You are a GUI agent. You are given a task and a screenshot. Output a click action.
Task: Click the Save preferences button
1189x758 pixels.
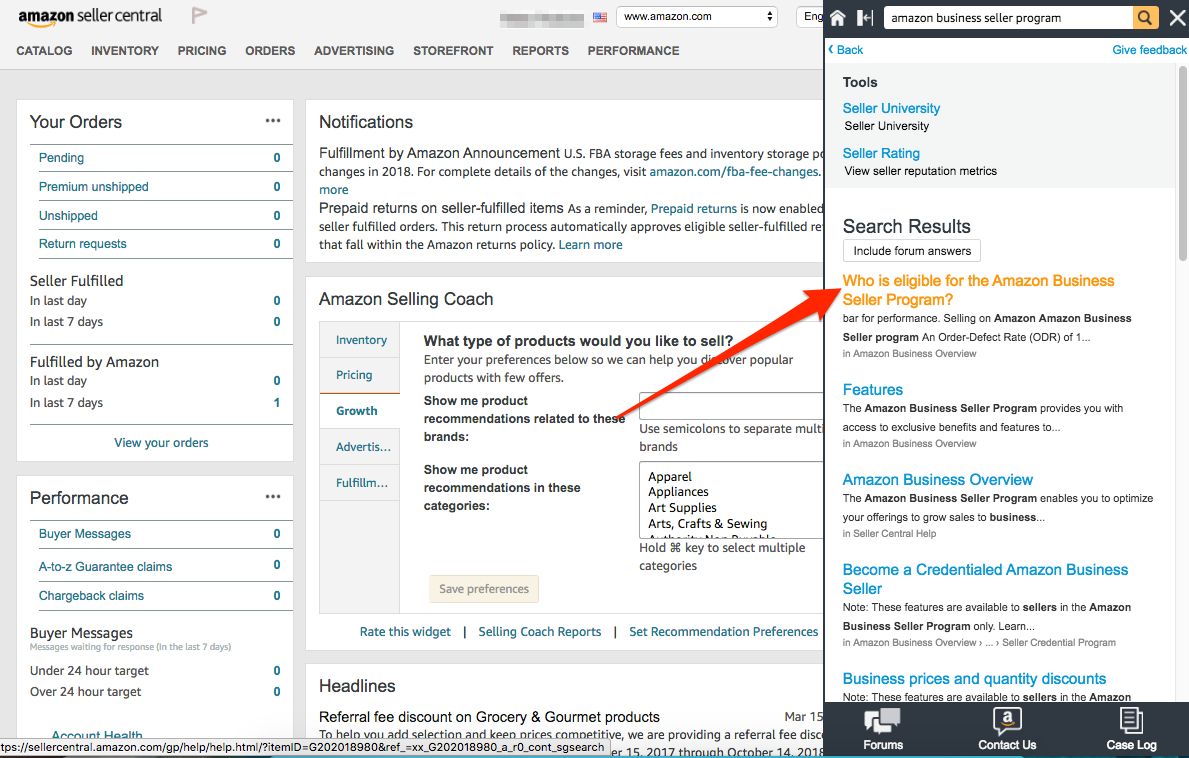(484, 589)
